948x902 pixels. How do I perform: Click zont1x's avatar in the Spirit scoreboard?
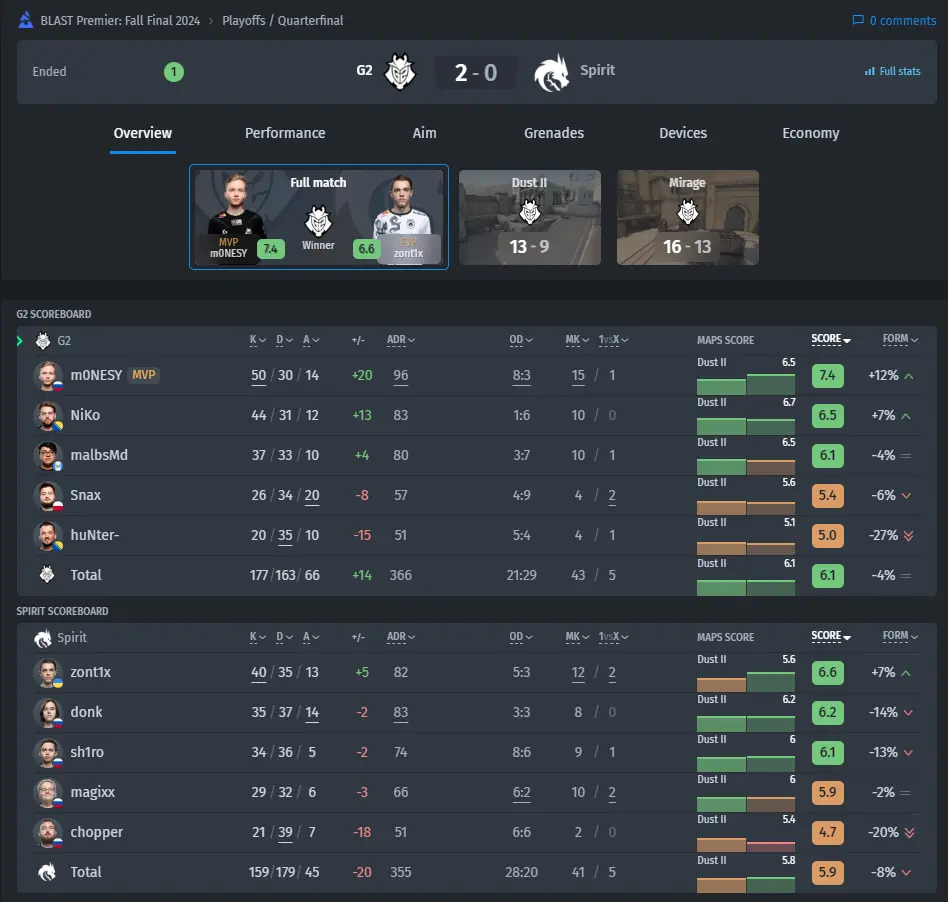point(48,672)
